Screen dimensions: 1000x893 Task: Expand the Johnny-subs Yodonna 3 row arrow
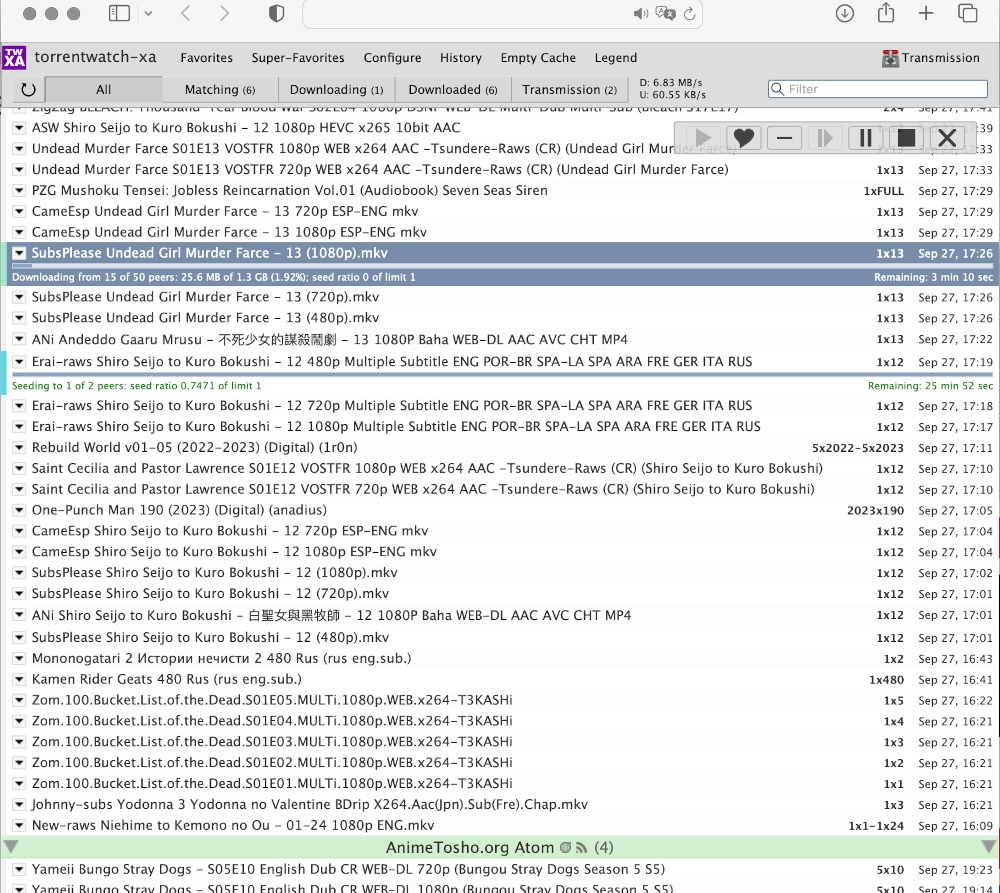[19, 805]
